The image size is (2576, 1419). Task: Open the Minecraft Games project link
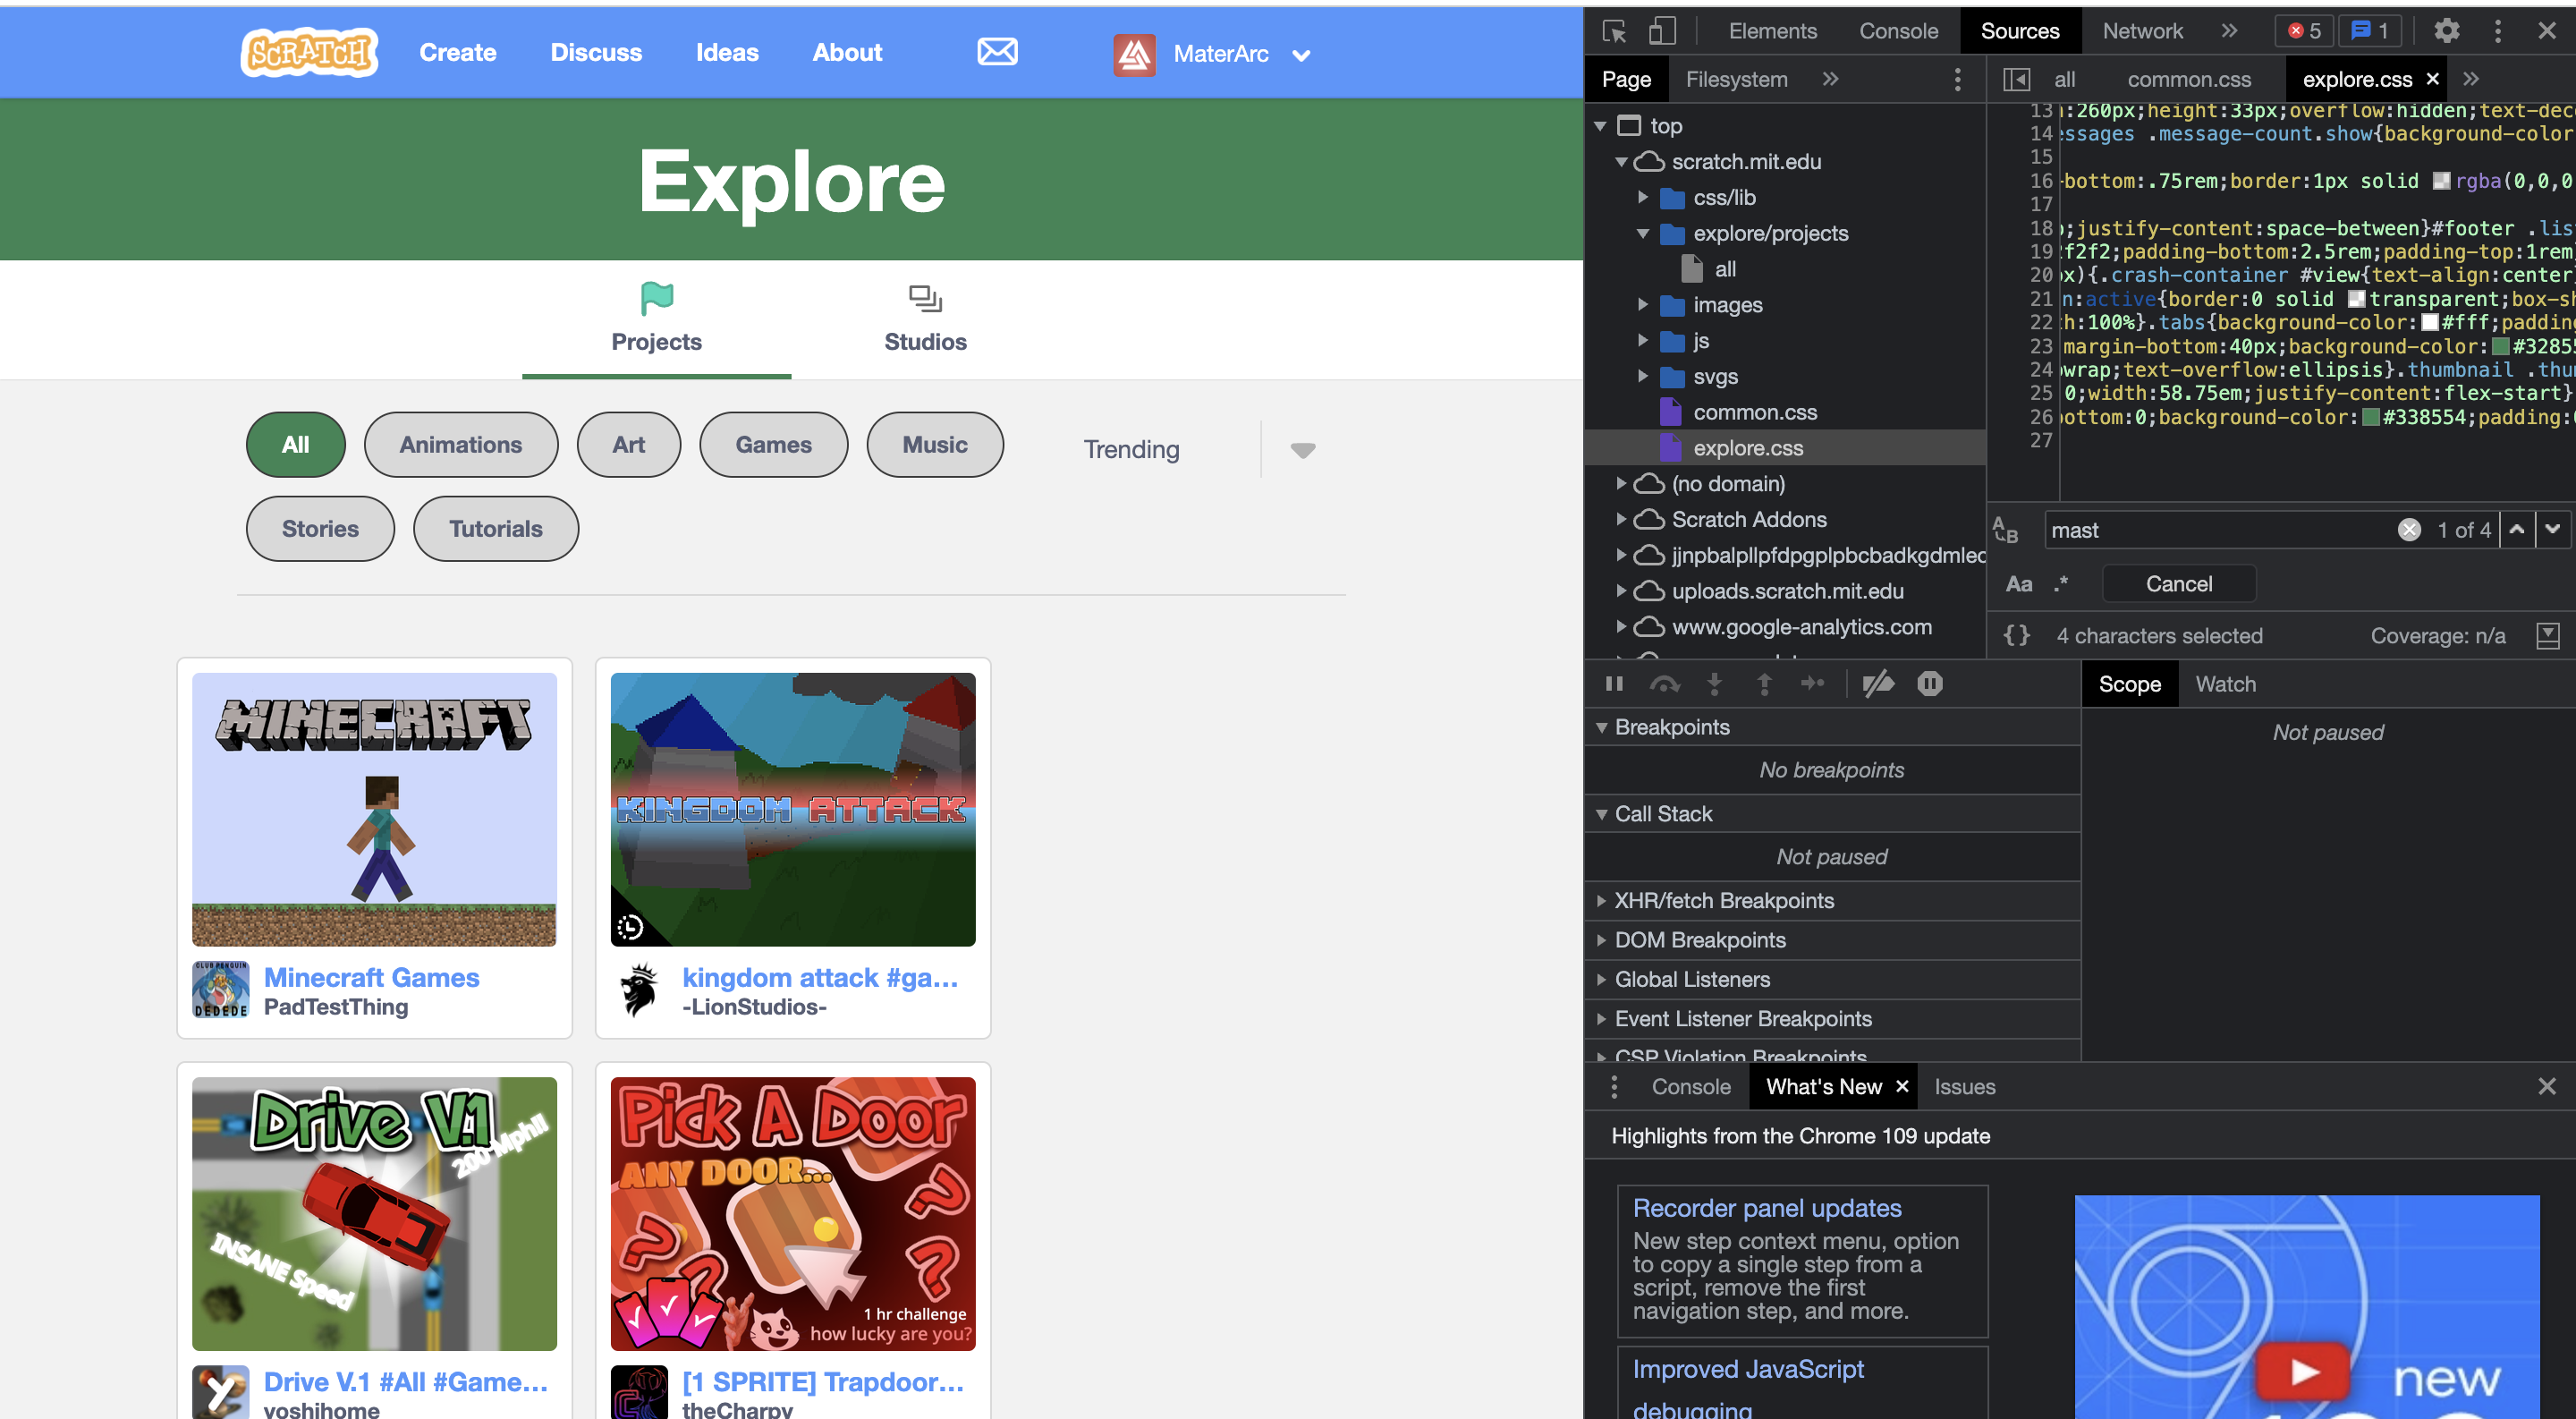(371, 977)
